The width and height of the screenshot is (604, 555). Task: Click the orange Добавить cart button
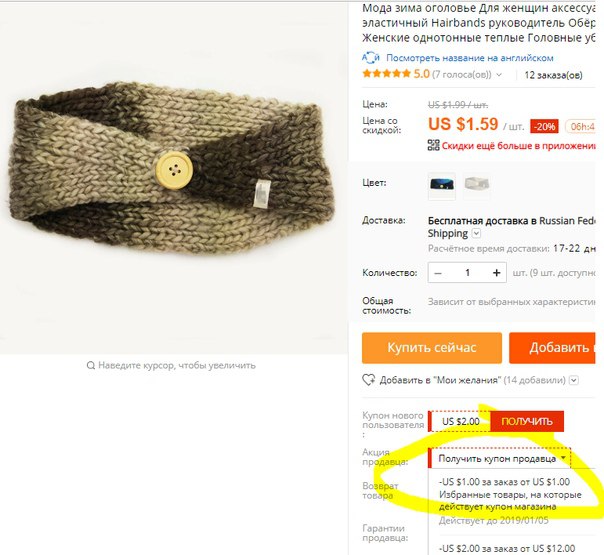[552, 348]
